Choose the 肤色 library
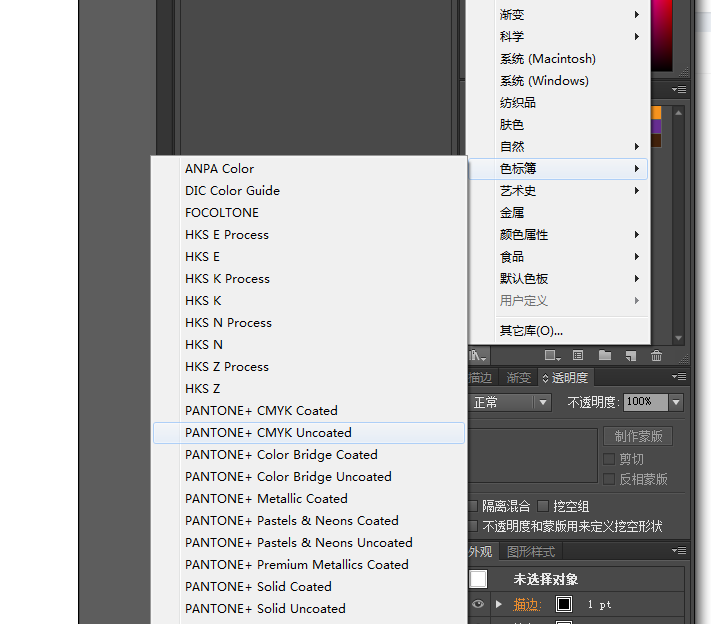Viewport: 711px width, 624px height. pos(559,125)
